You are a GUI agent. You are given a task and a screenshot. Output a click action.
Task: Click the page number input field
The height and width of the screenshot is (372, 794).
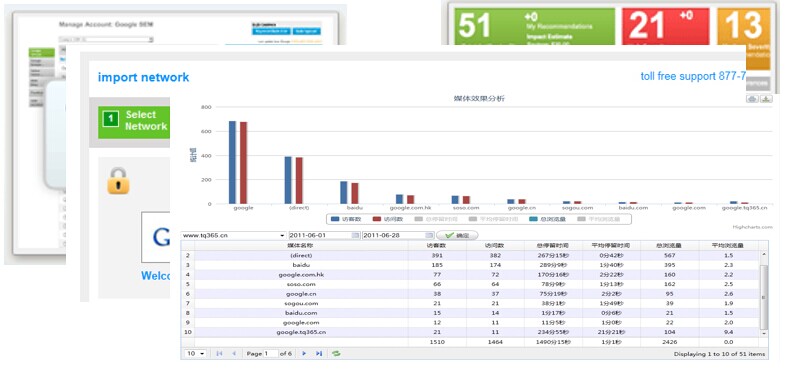(270, 354)
